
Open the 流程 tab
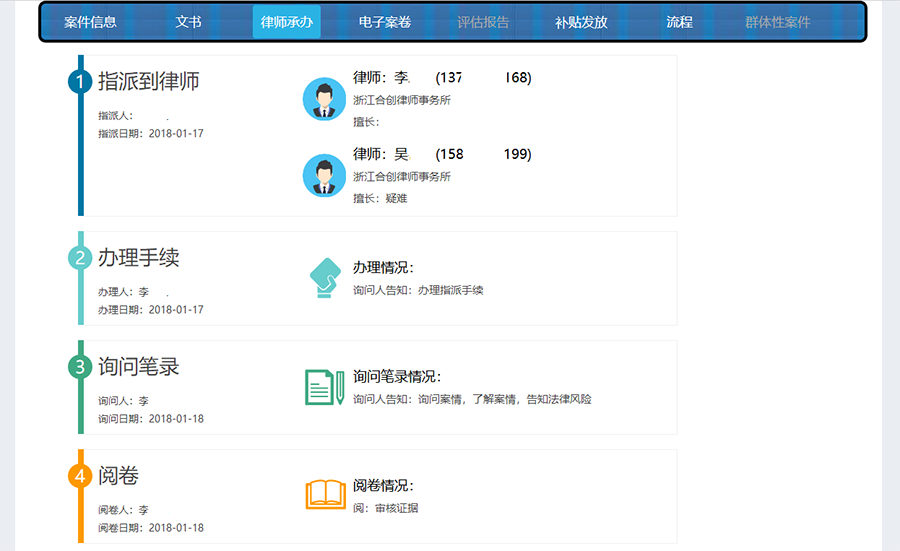pos(679,22)
